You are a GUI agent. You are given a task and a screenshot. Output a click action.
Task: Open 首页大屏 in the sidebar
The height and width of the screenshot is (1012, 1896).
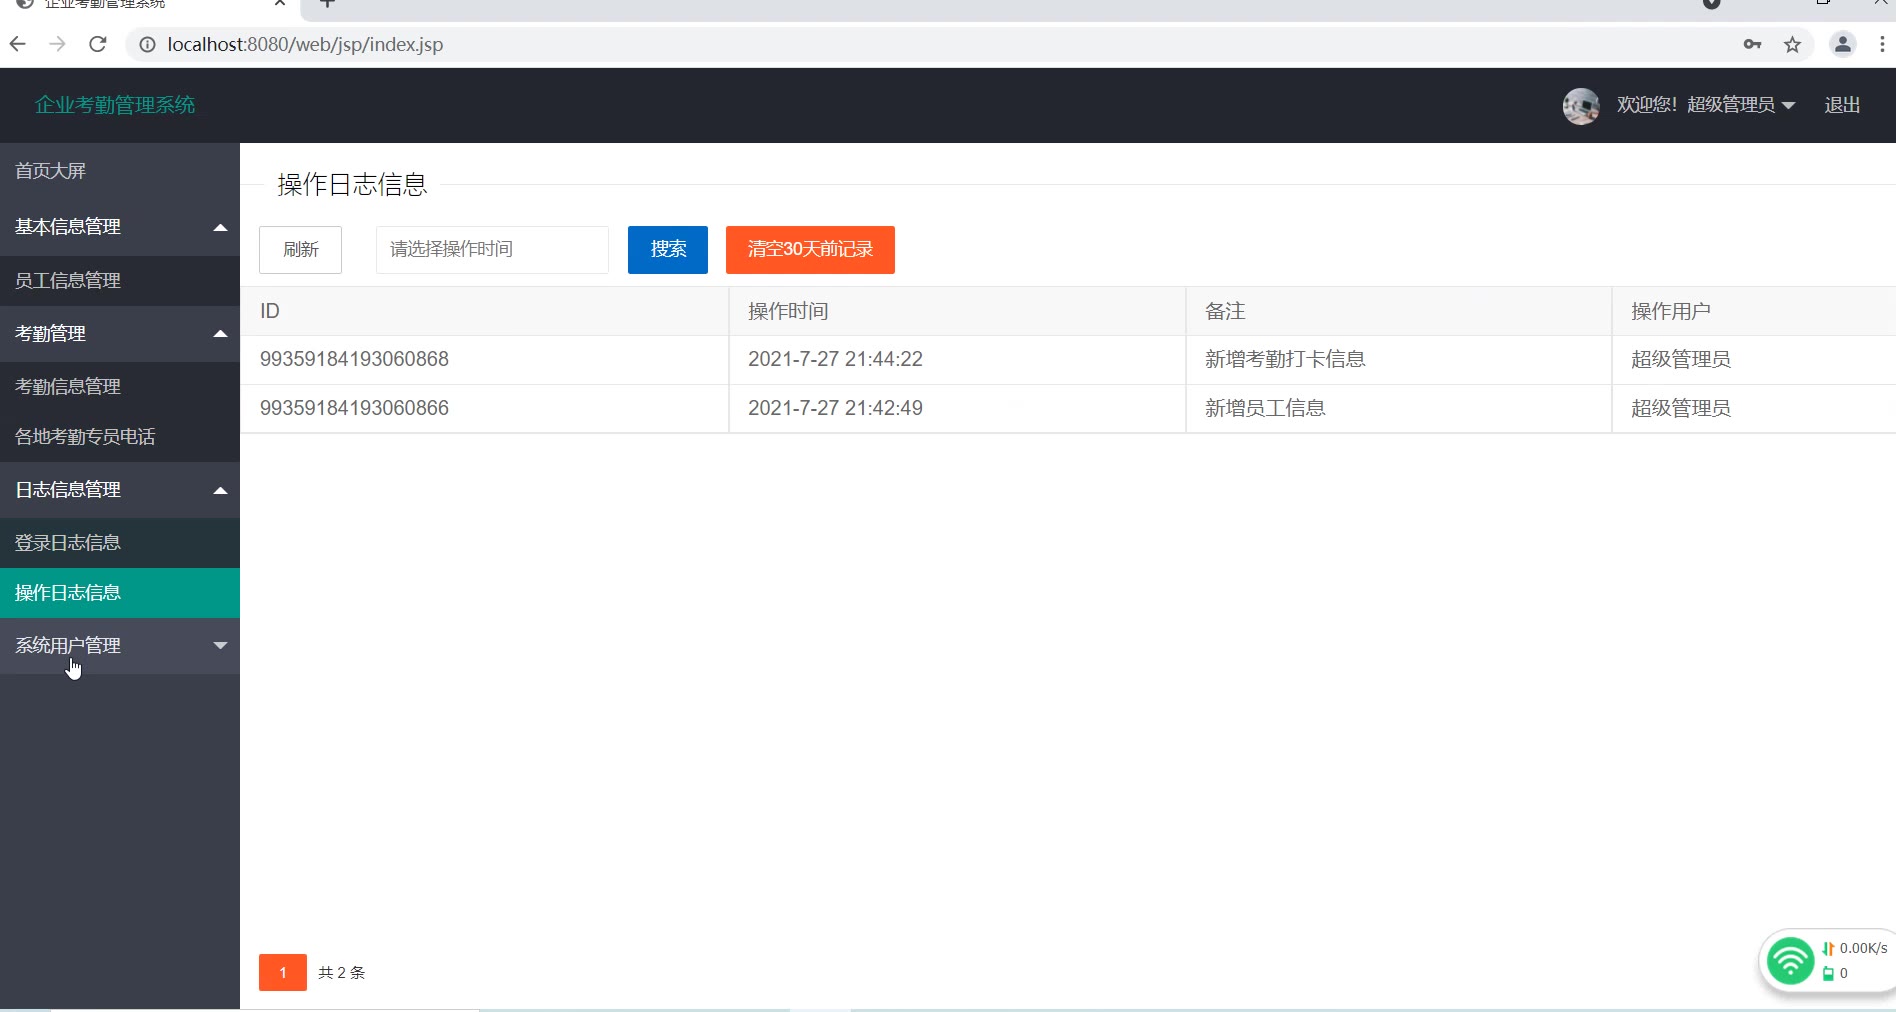(120, 171)
